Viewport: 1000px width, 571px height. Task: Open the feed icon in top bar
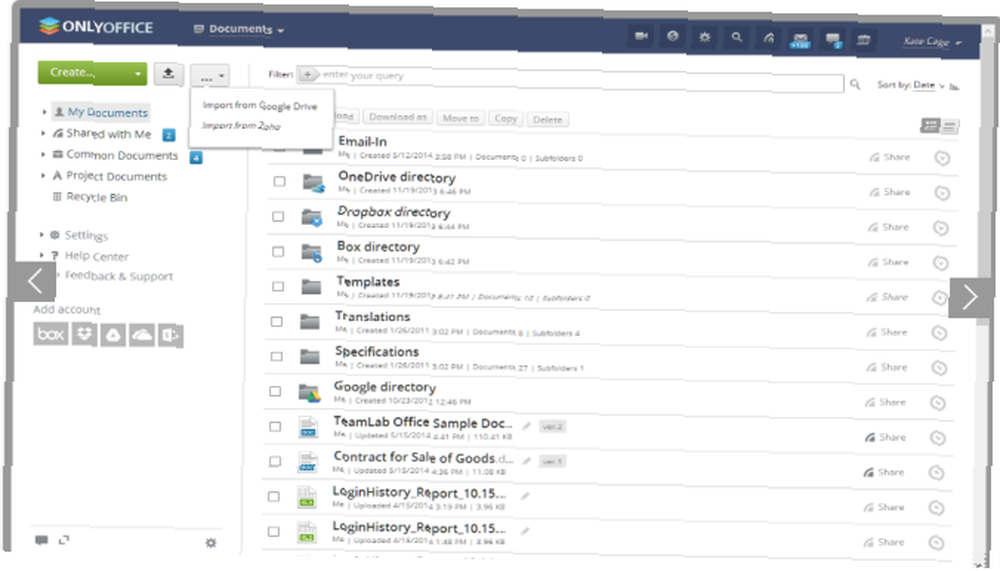tap(769, 38)
